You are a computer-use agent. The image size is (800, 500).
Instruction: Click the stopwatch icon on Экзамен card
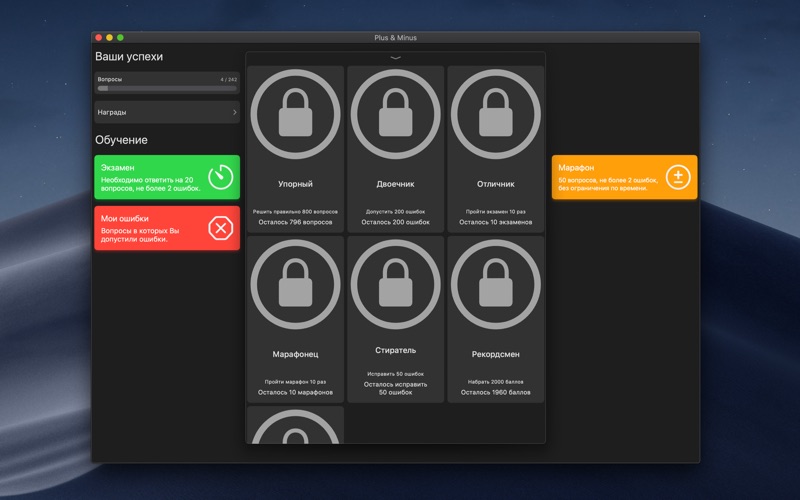pyautogui.click(x=220, y=177)
